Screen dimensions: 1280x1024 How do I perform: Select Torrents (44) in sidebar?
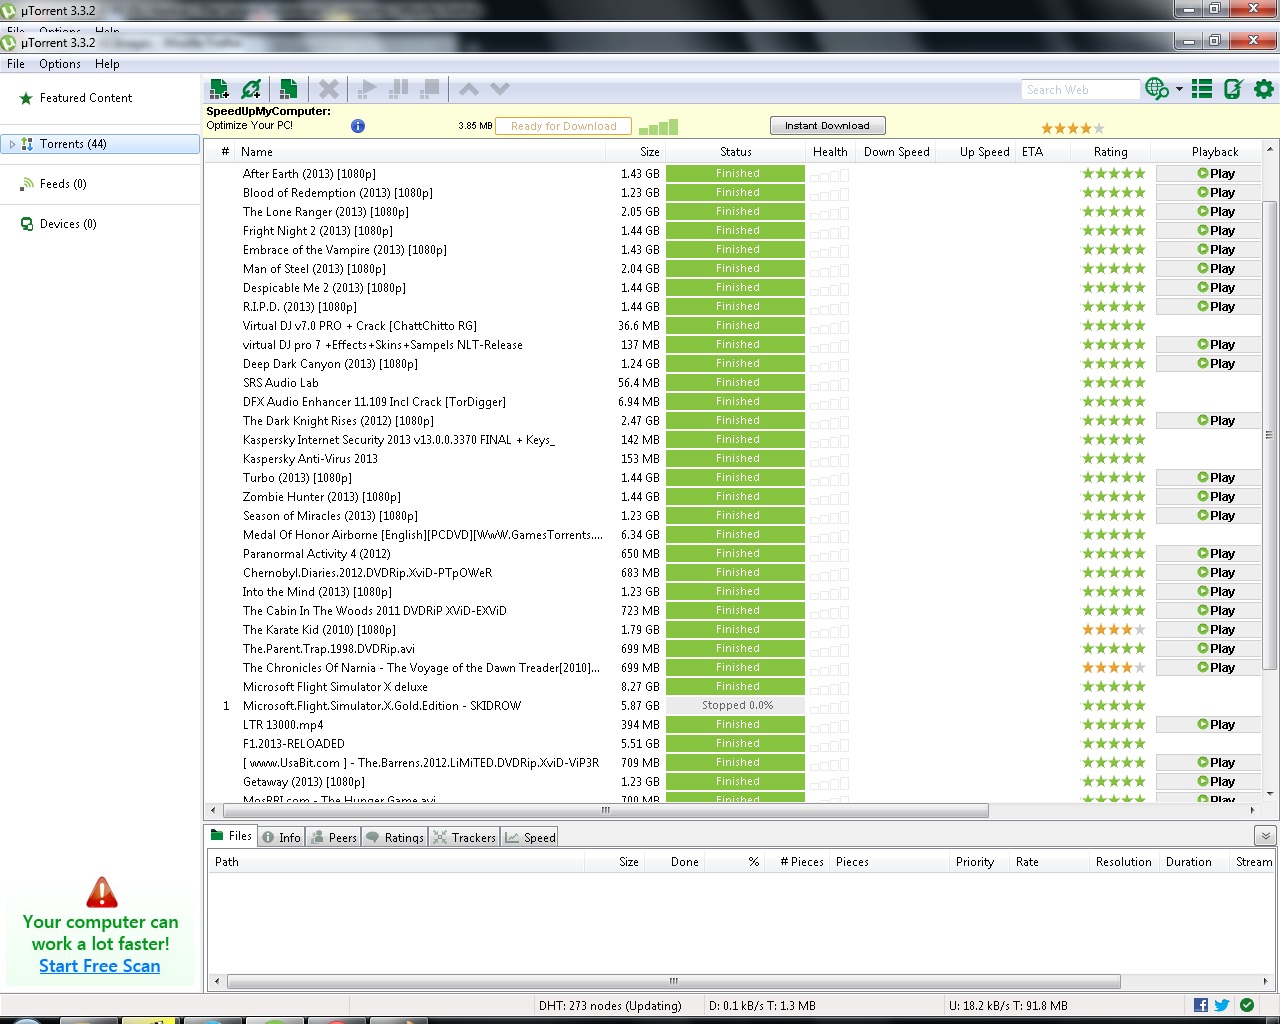(x=100, y=144)
